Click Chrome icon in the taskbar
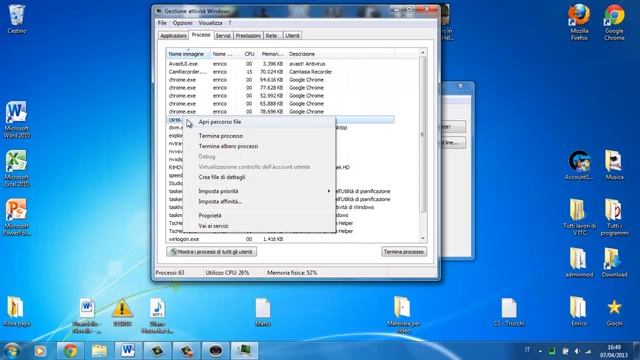This screenshot has height=360, width=640. [70, 351]
